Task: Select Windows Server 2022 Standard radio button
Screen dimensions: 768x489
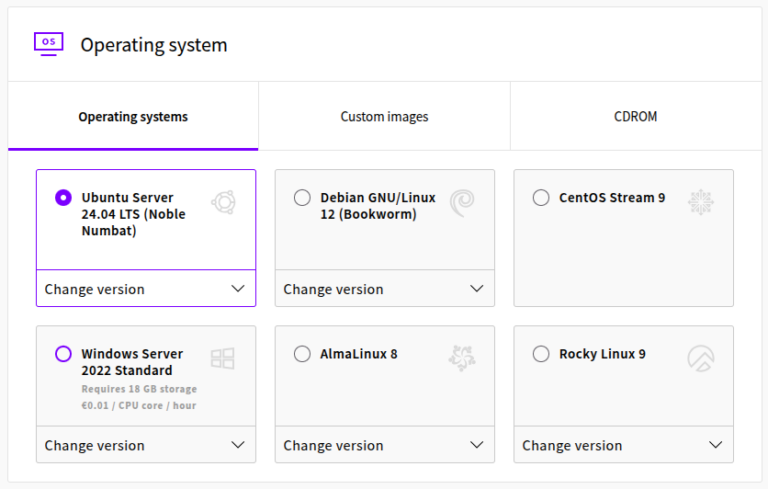Action: tap(64, 354)
